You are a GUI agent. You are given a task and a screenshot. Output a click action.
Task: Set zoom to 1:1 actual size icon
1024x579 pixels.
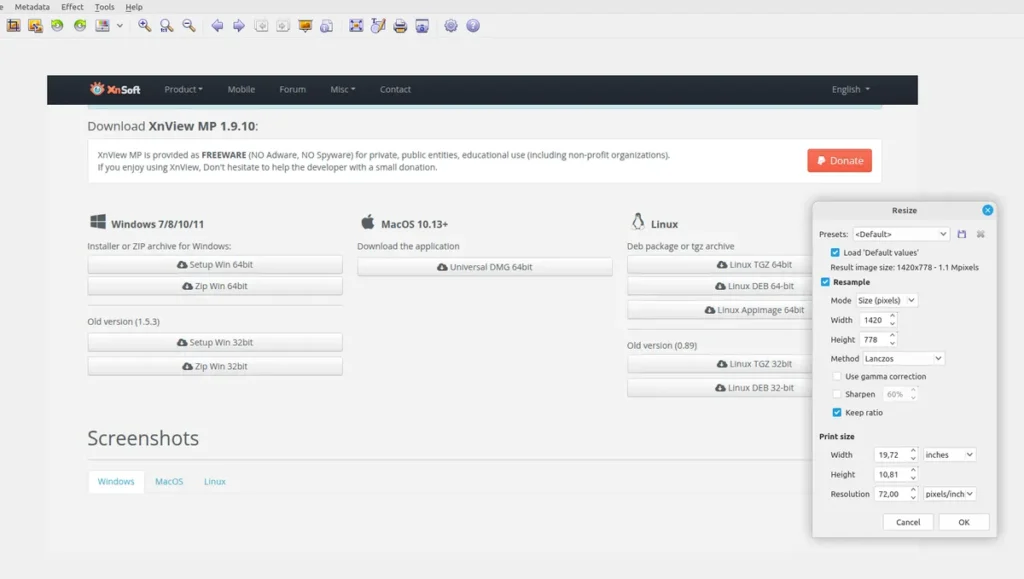(167, 25)
